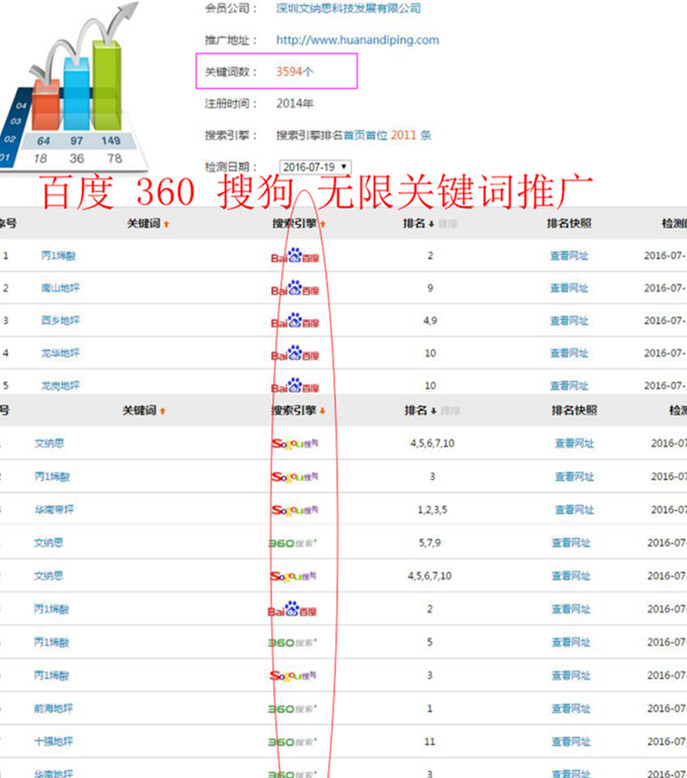687x778 pixels.
Task: Open keyword link 龙岗地坪
Action: coord(60,386)
